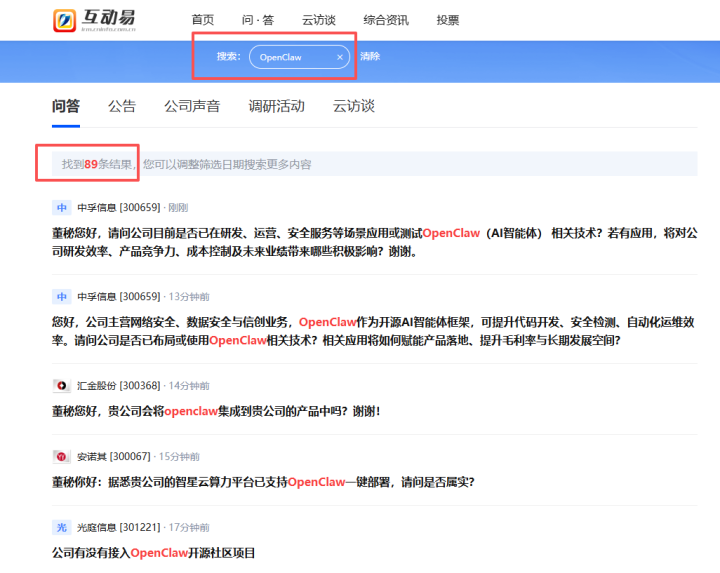Click the 汇金股份 company logo icon
Viewport: 720px width, 573px height.
pyautogui.click(x=61, y=385)
